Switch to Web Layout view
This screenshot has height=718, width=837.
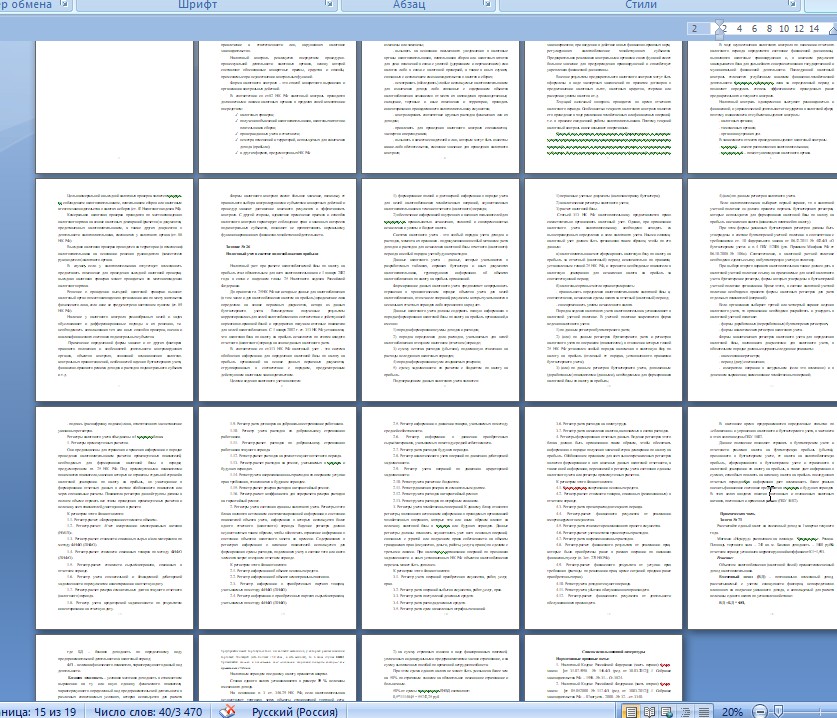pos(667,711)
